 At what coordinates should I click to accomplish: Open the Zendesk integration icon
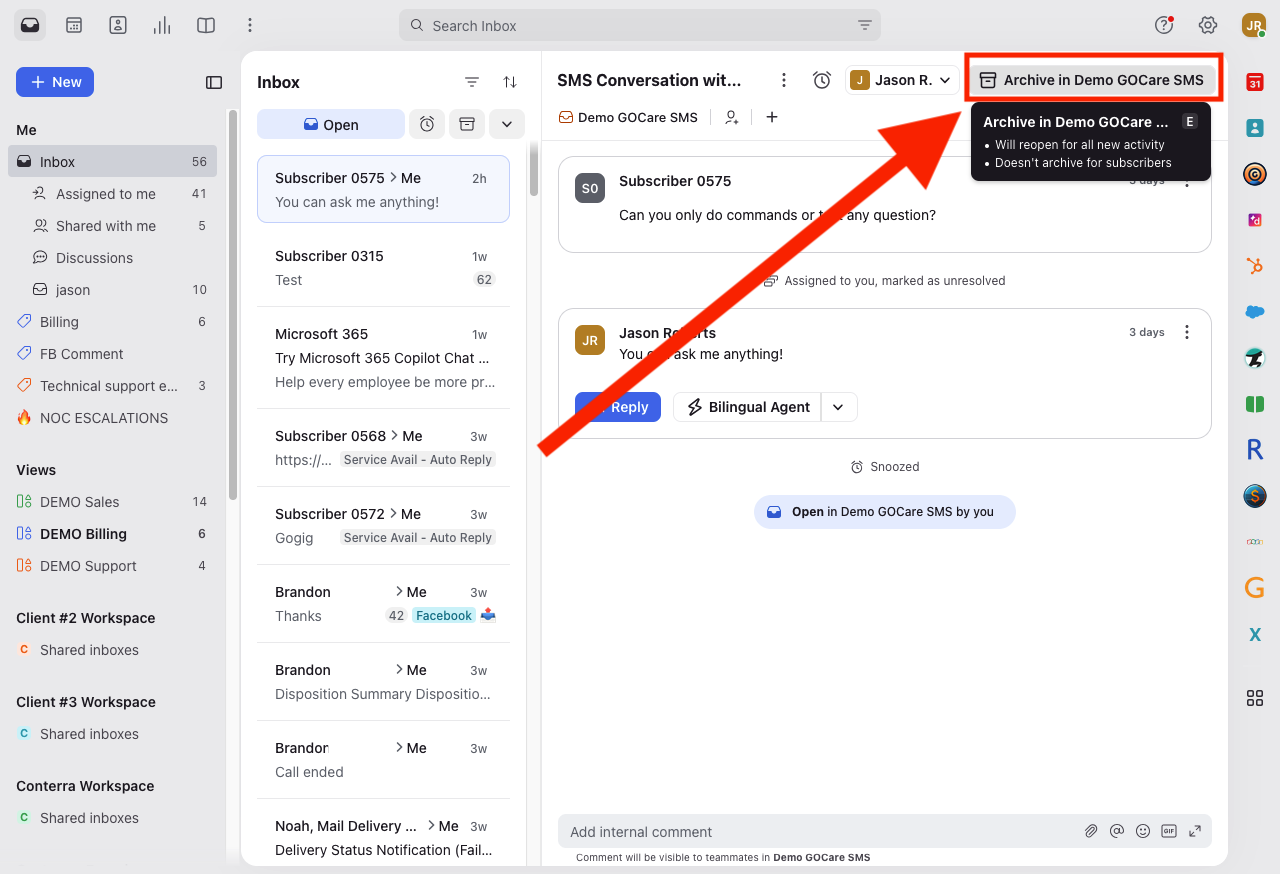[1254, 358]
